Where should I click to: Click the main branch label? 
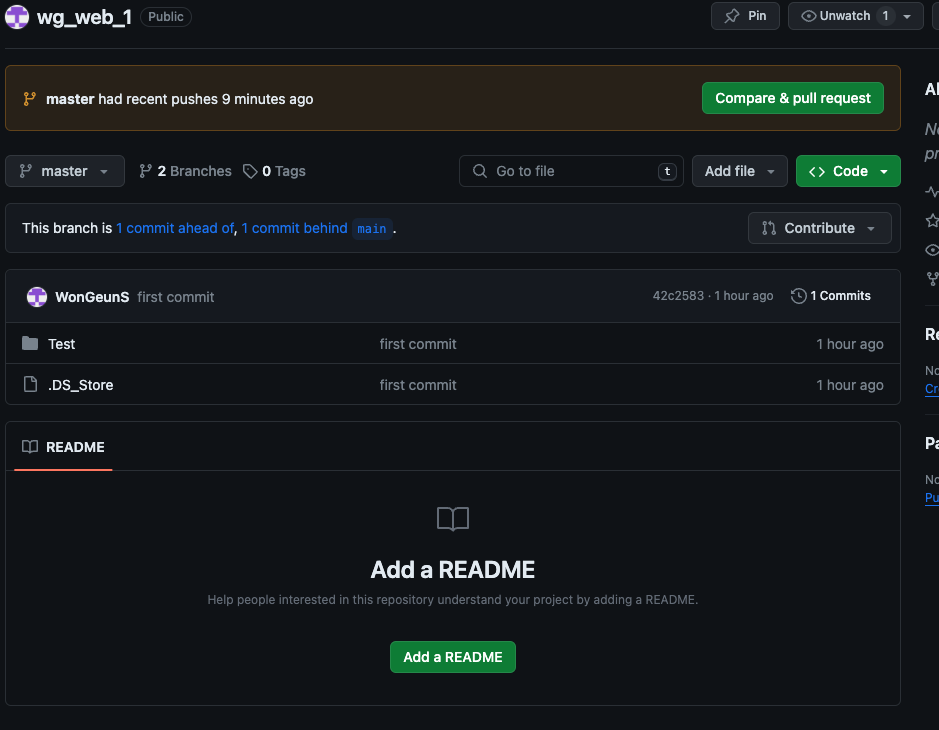372,229
